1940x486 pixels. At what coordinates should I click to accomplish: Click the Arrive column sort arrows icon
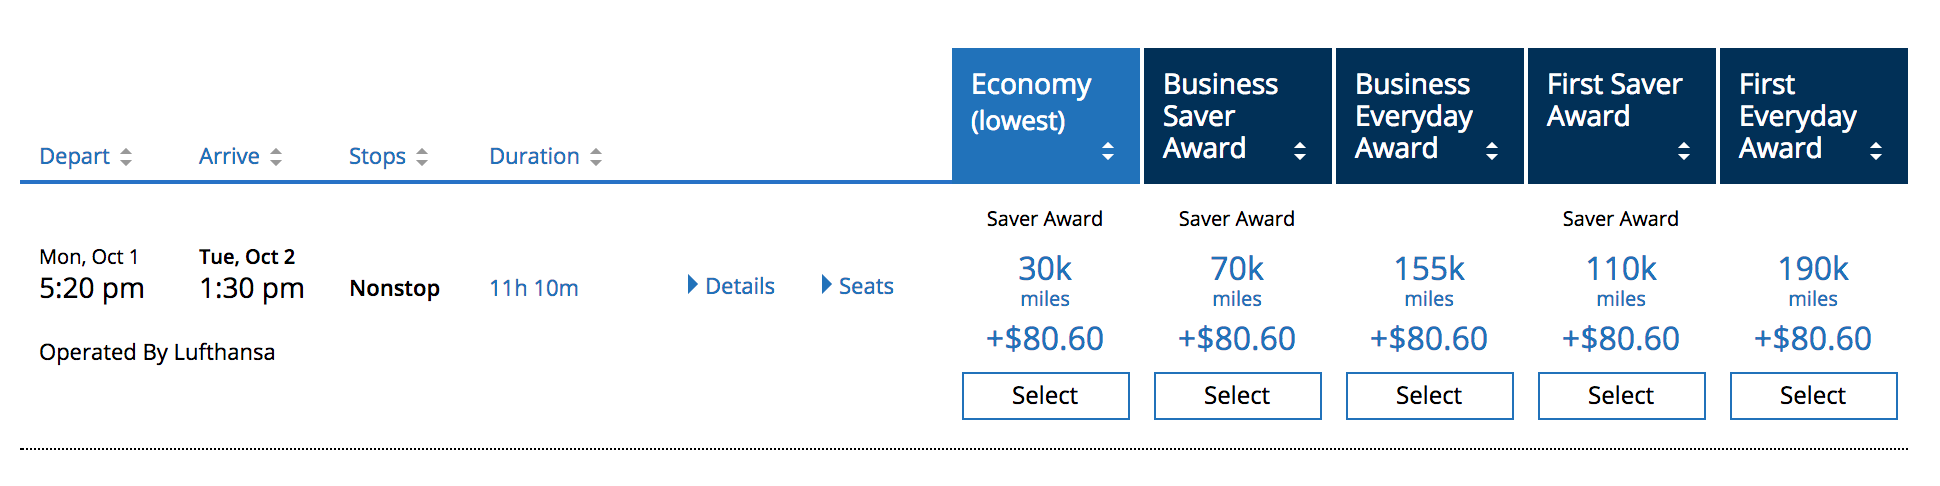pos(276,157)
